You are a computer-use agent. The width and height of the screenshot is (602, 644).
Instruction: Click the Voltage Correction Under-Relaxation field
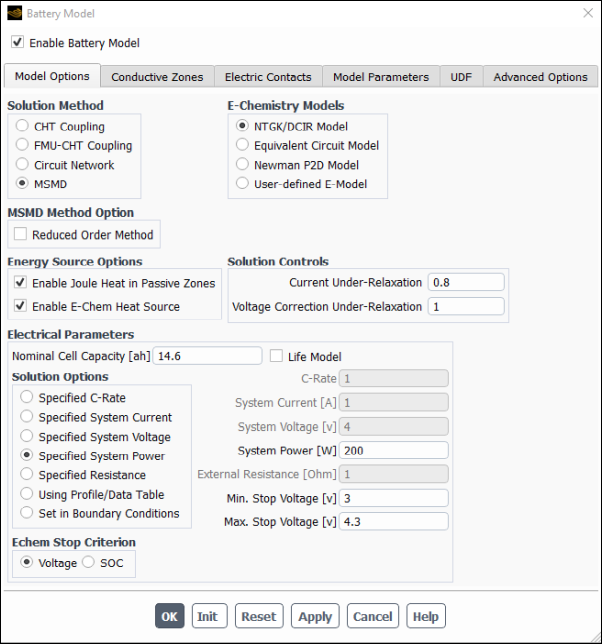pyautogui.click(x=466, y=306)
